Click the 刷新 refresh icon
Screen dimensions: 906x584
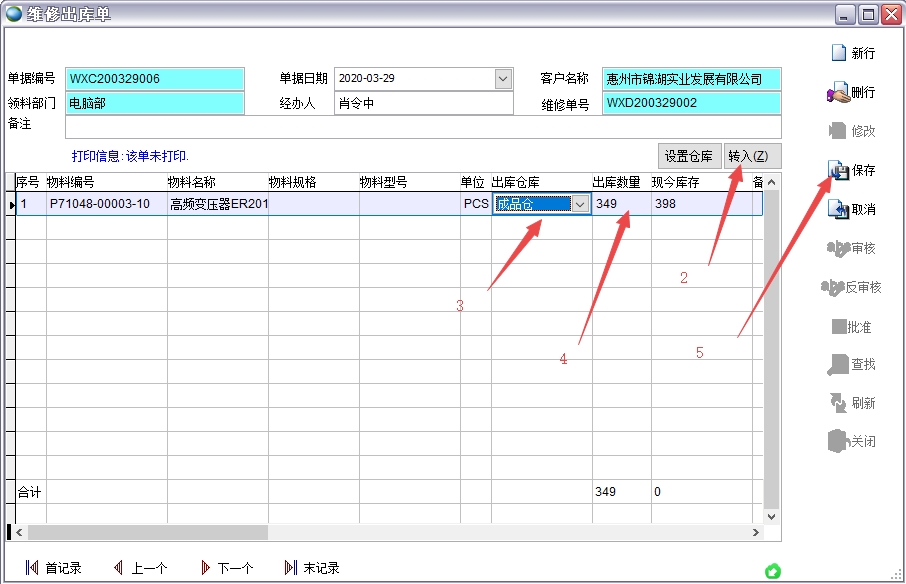849,404
